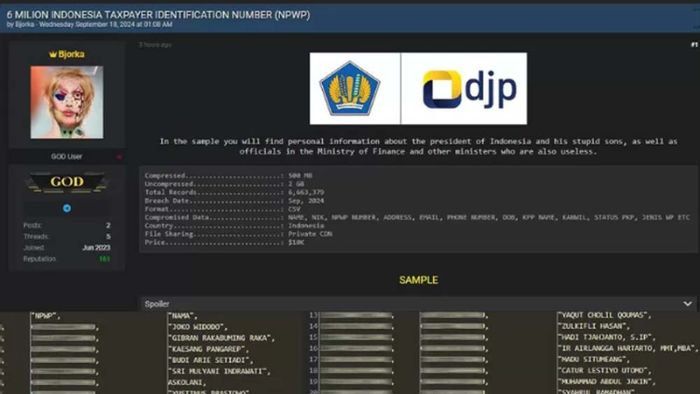Click the post timestamp above the logos
Screen dimensions: 700x394
click(x=155, y=45)
